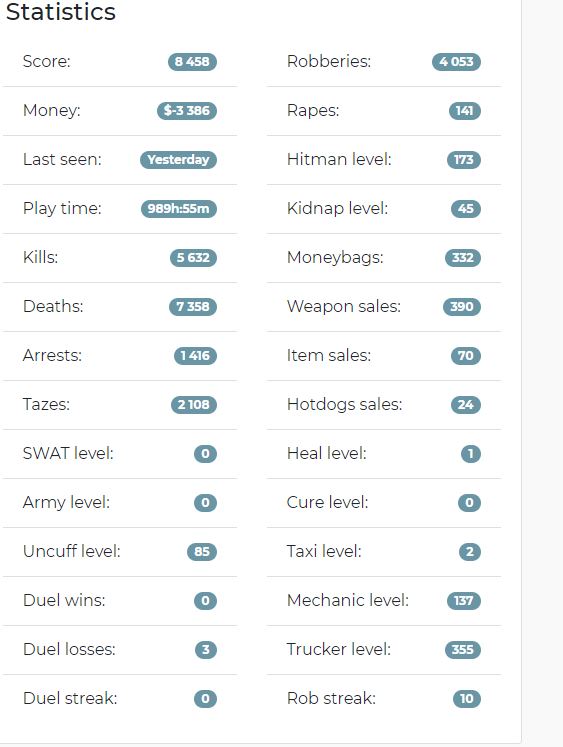Click the Arrests badge 1 416

click(x=195, y=355)
